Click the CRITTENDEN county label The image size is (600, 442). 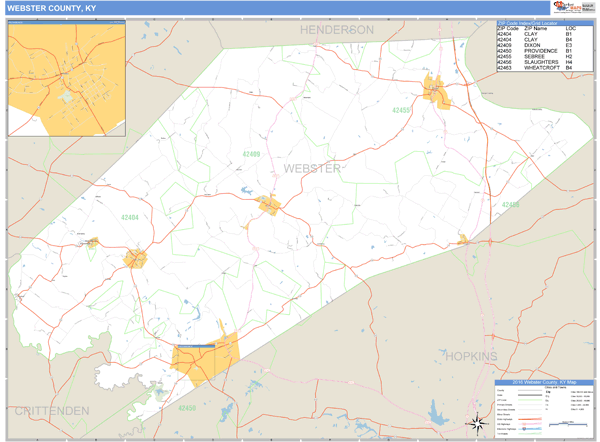pos(52,411)
